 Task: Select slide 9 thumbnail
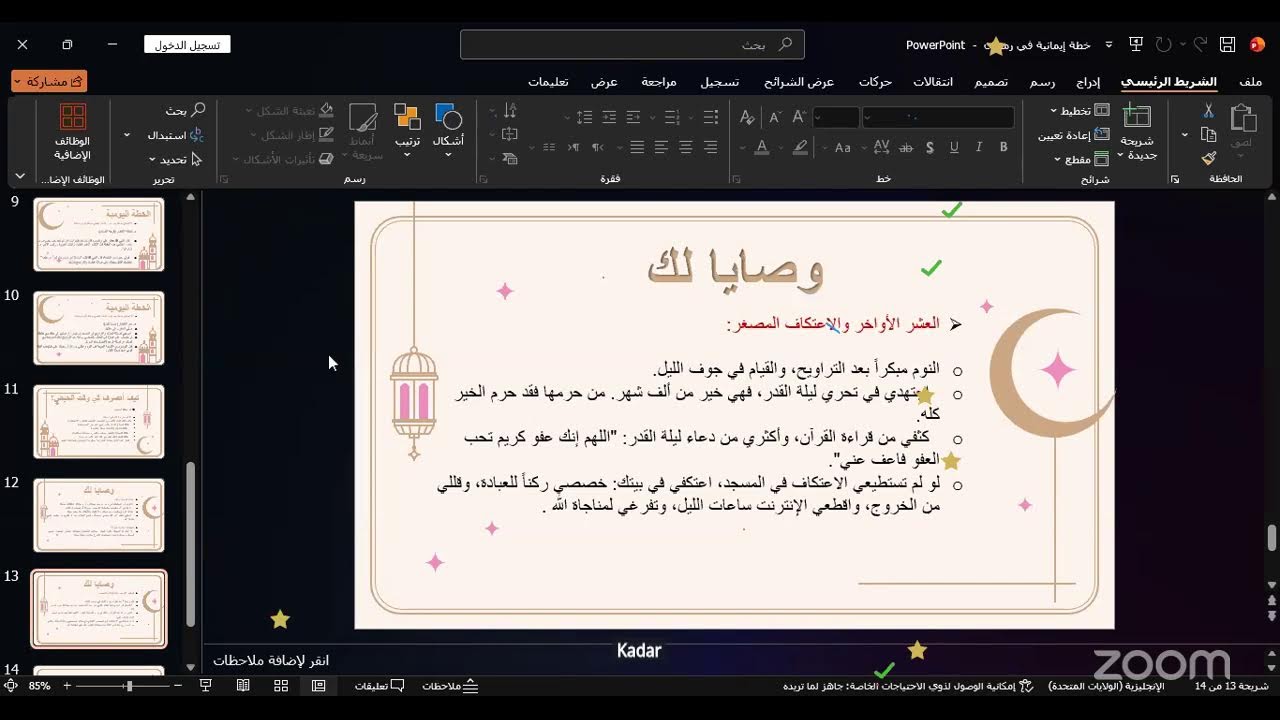coord(99,234)
